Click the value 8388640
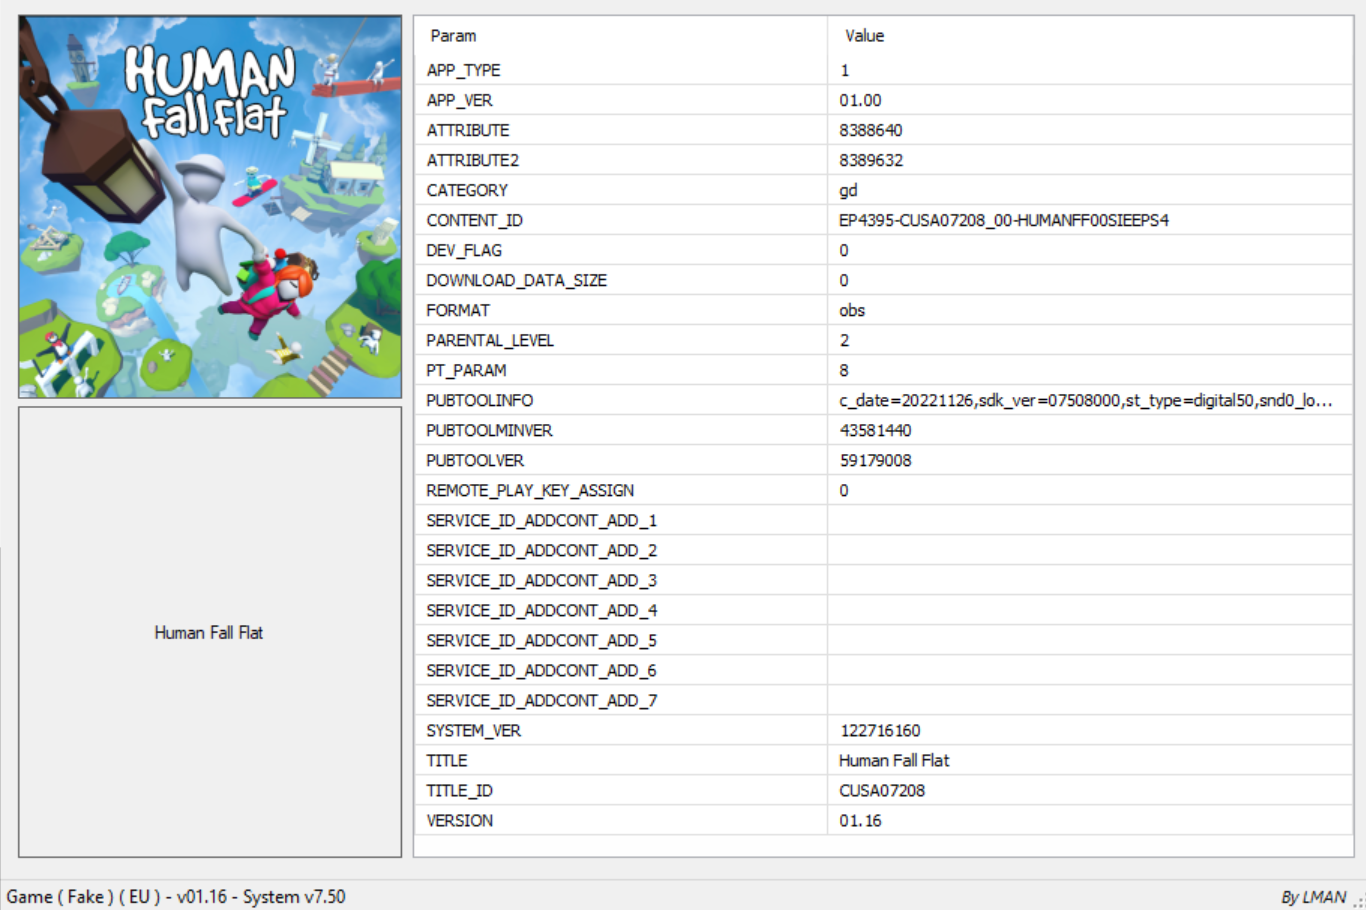The image size is (1366, 910). tap(871, 130)
